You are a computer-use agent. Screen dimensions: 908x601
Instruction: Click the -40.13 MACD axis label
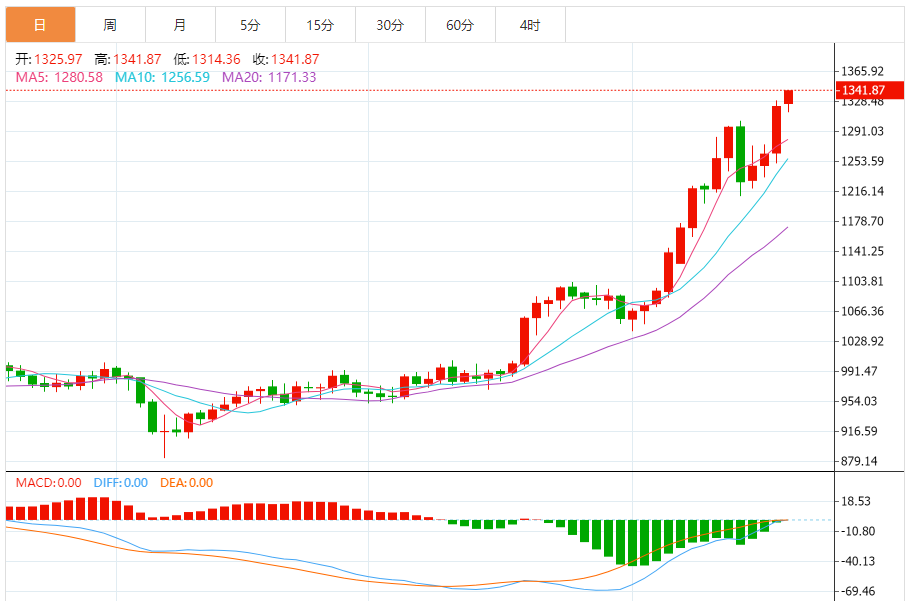coord(858,562)
